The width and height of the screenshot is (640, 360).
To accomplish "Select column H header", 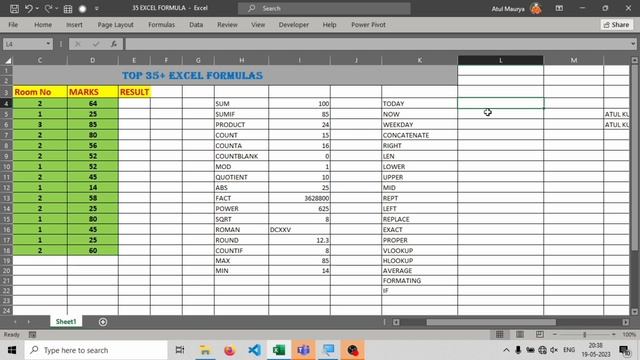I will (x=241, y=60).
